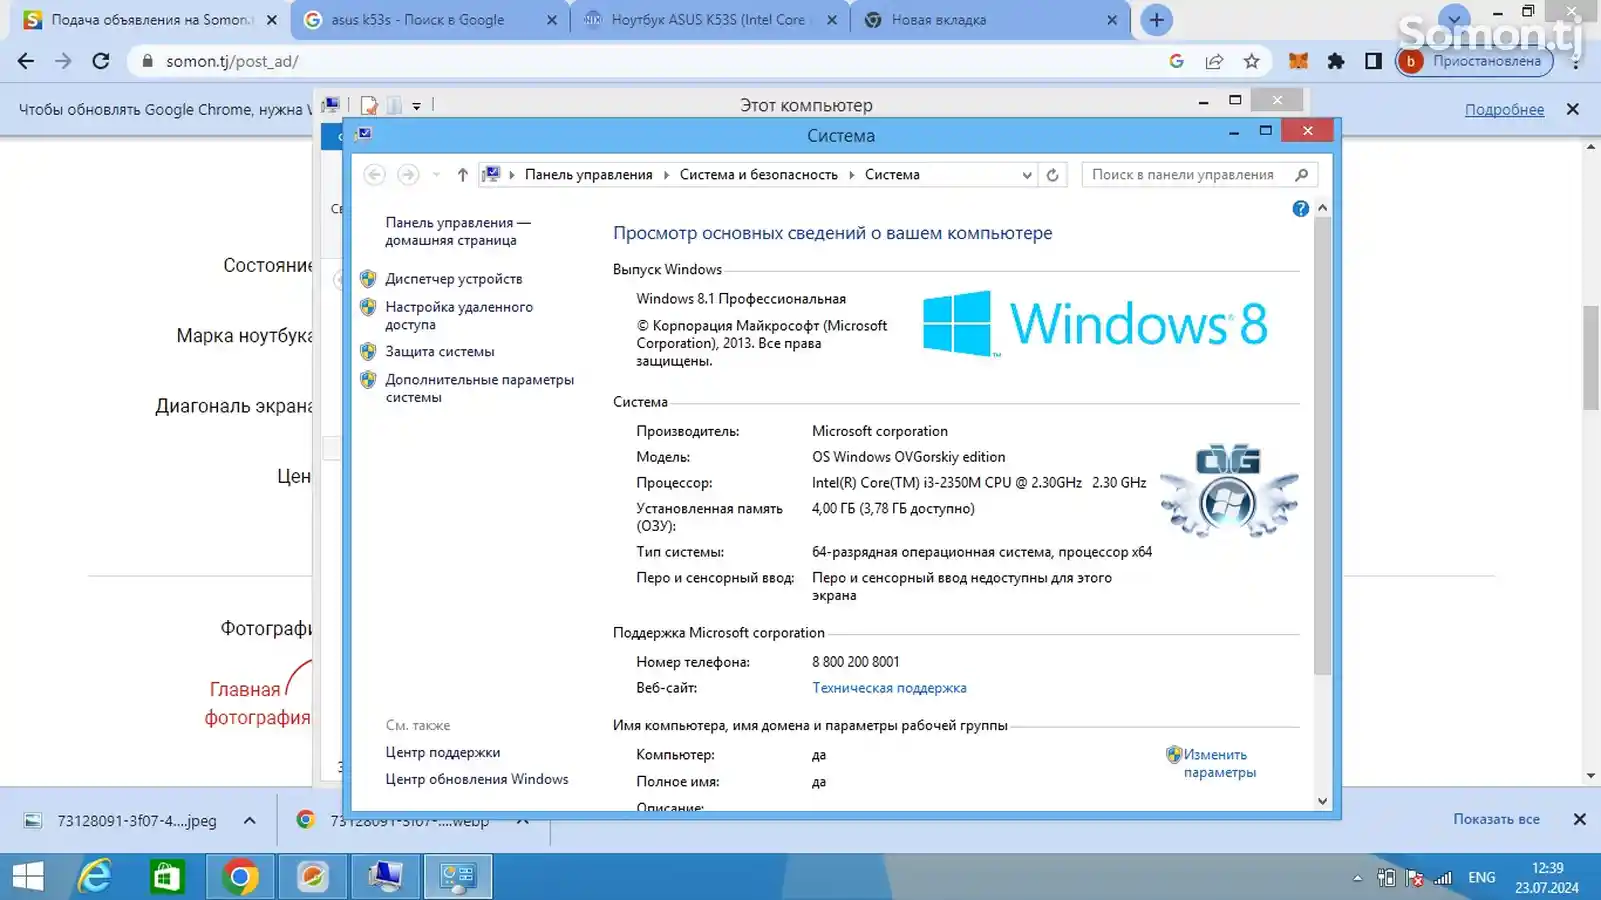Open recent locations dropdown arrow in System window

(x=436, y=174)
